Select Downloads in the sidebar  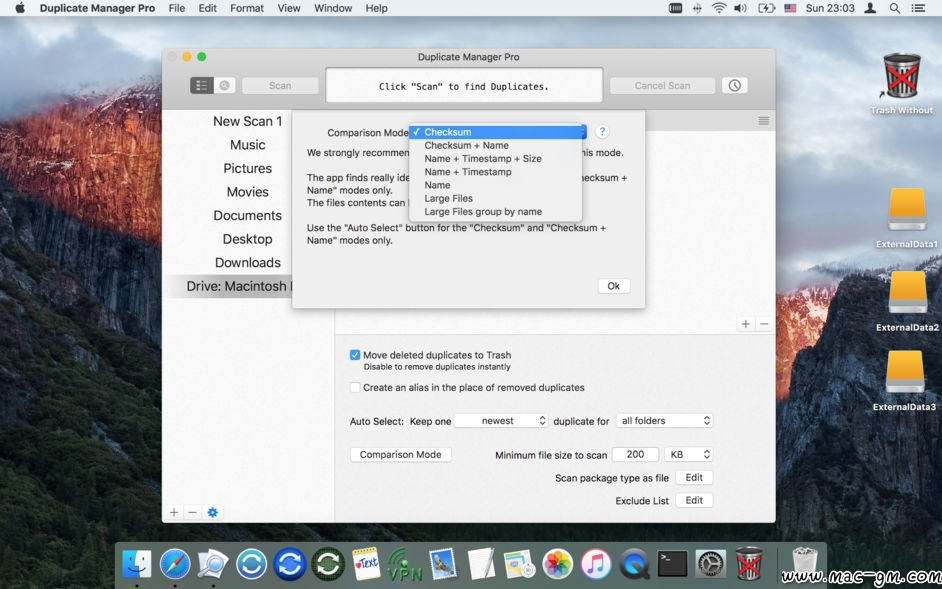[x=248, y=263]
